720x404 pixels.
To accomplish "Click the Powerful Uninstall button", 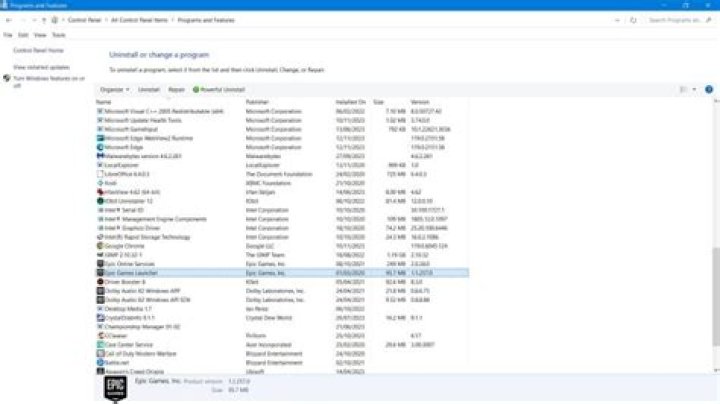I will tap(219, 90).
